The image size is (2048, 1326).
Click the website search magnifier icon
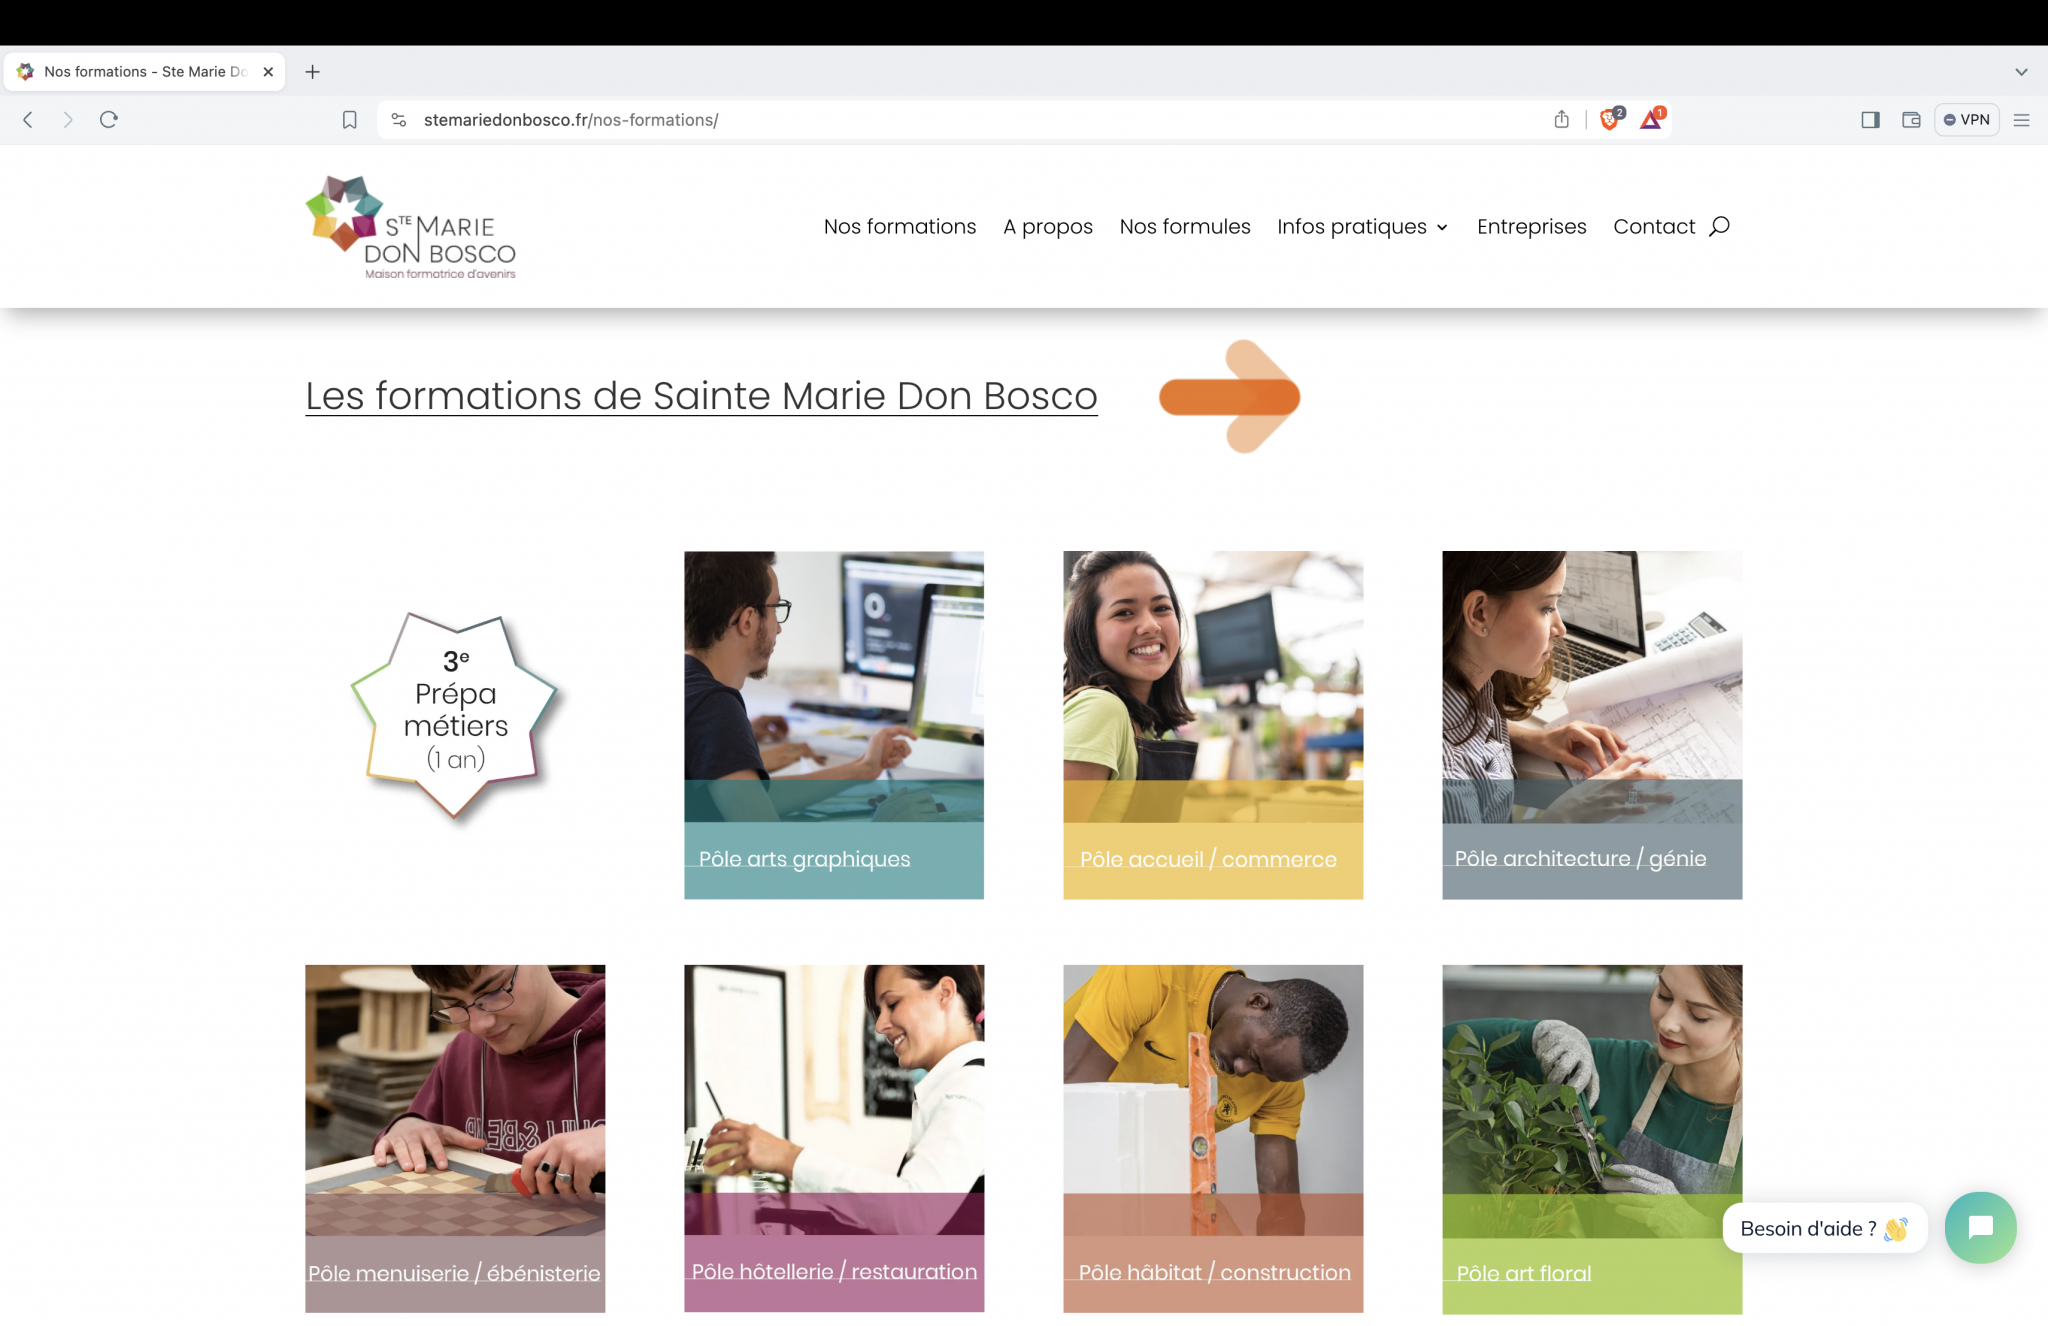click(x=1720, y=226)
